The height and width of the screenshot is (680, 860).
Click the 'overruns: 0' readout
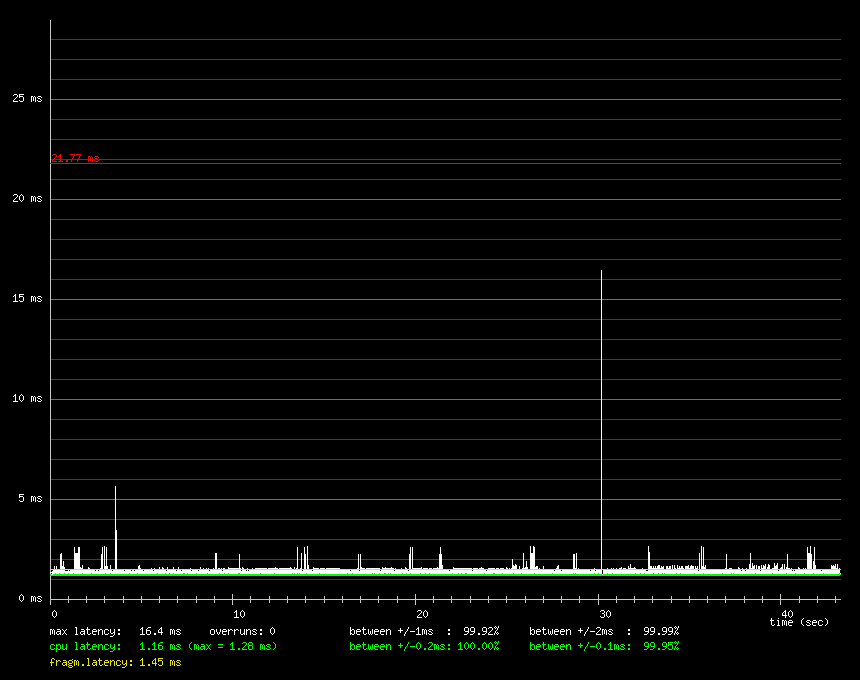(x=242, y=632)
